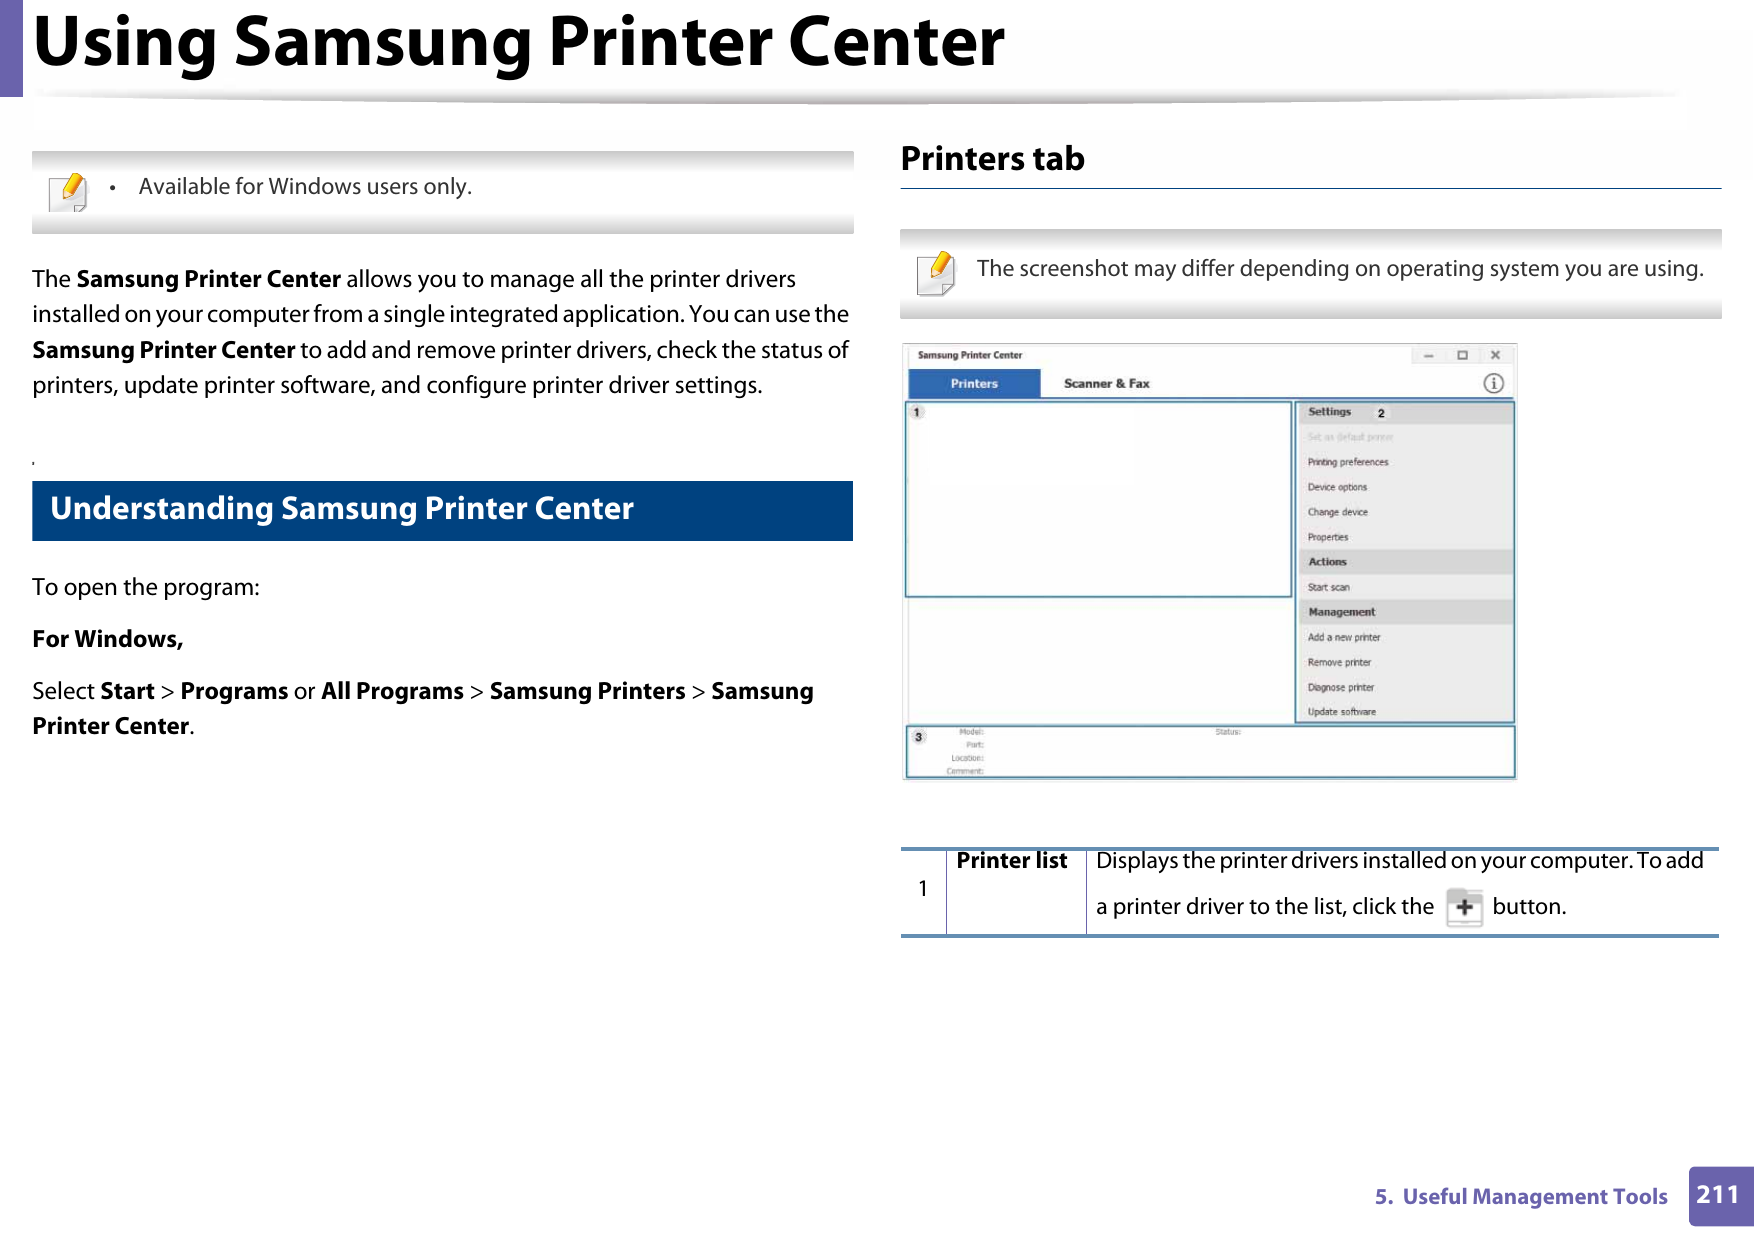Select Set as default printer option

tap(1349, 437)
